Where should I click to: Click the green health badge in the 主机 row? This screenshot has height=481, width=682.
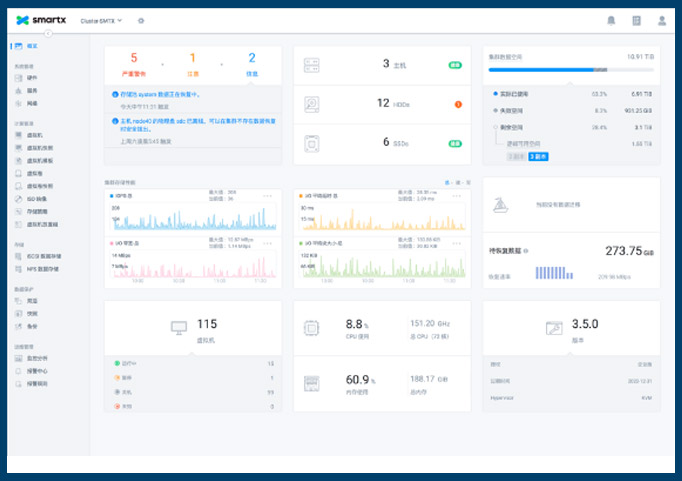[x=455, y=65]
